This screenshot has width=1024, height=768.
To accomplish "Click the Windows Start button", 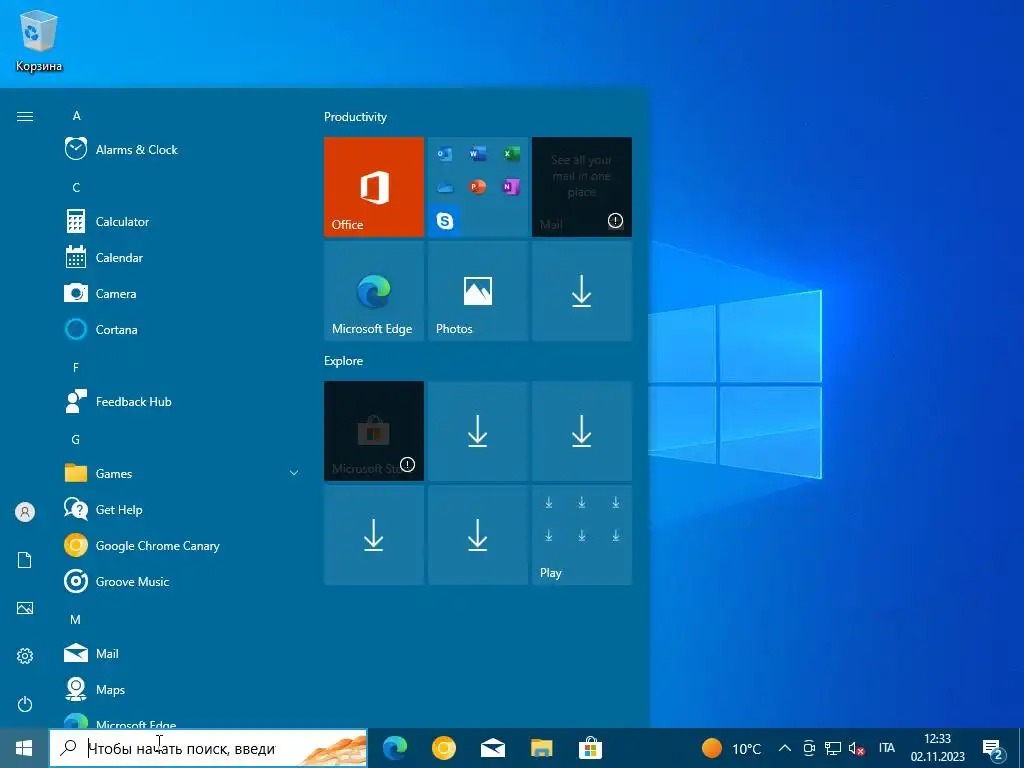I will point(24,748).
